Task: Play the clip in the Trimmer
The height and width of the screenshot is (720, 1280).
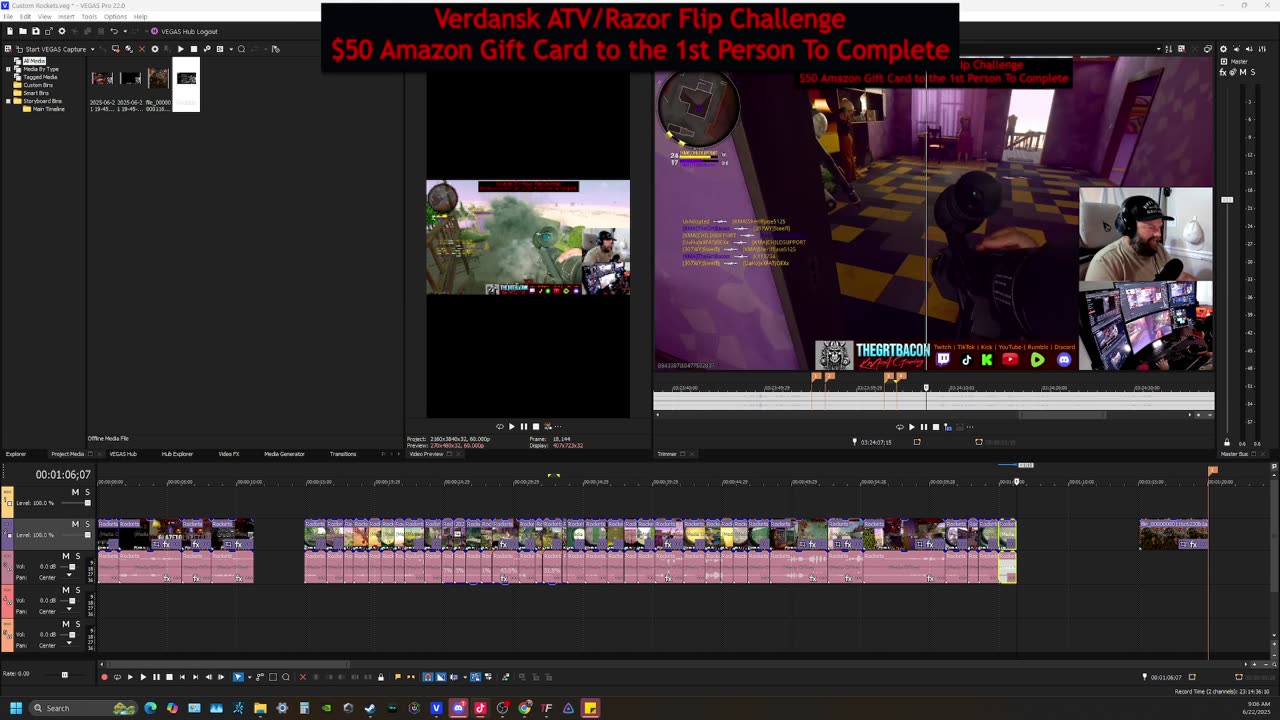Action: tap(911, 427)
